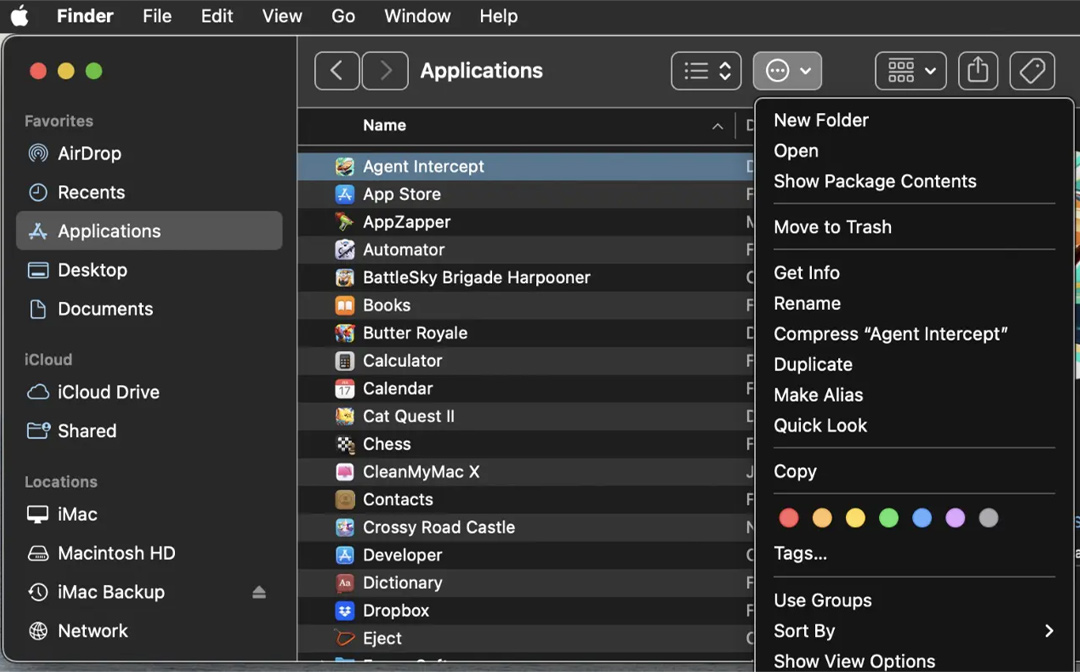Pick the purple tag color dot
The height and width of the screenshot is (672, 1080).
955,518
